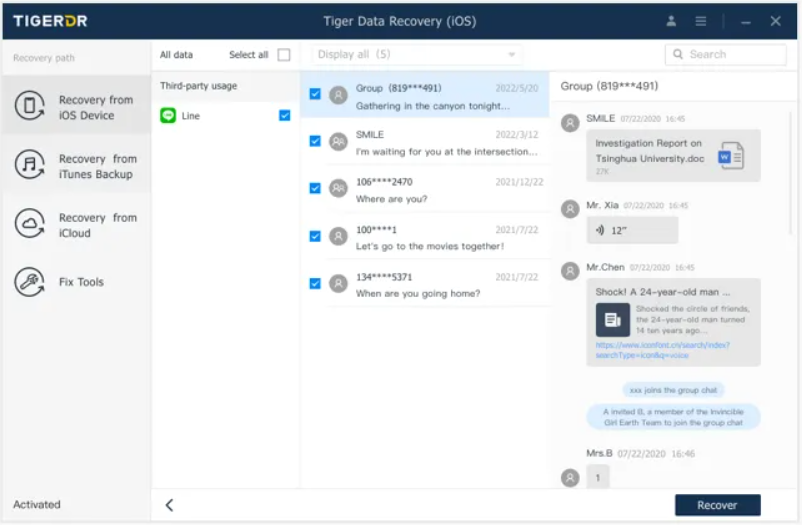The height and width of the screenshot is (525, 802).
Task: Open the hamburger menu icon in title bar
Action: tap(701, 21)
